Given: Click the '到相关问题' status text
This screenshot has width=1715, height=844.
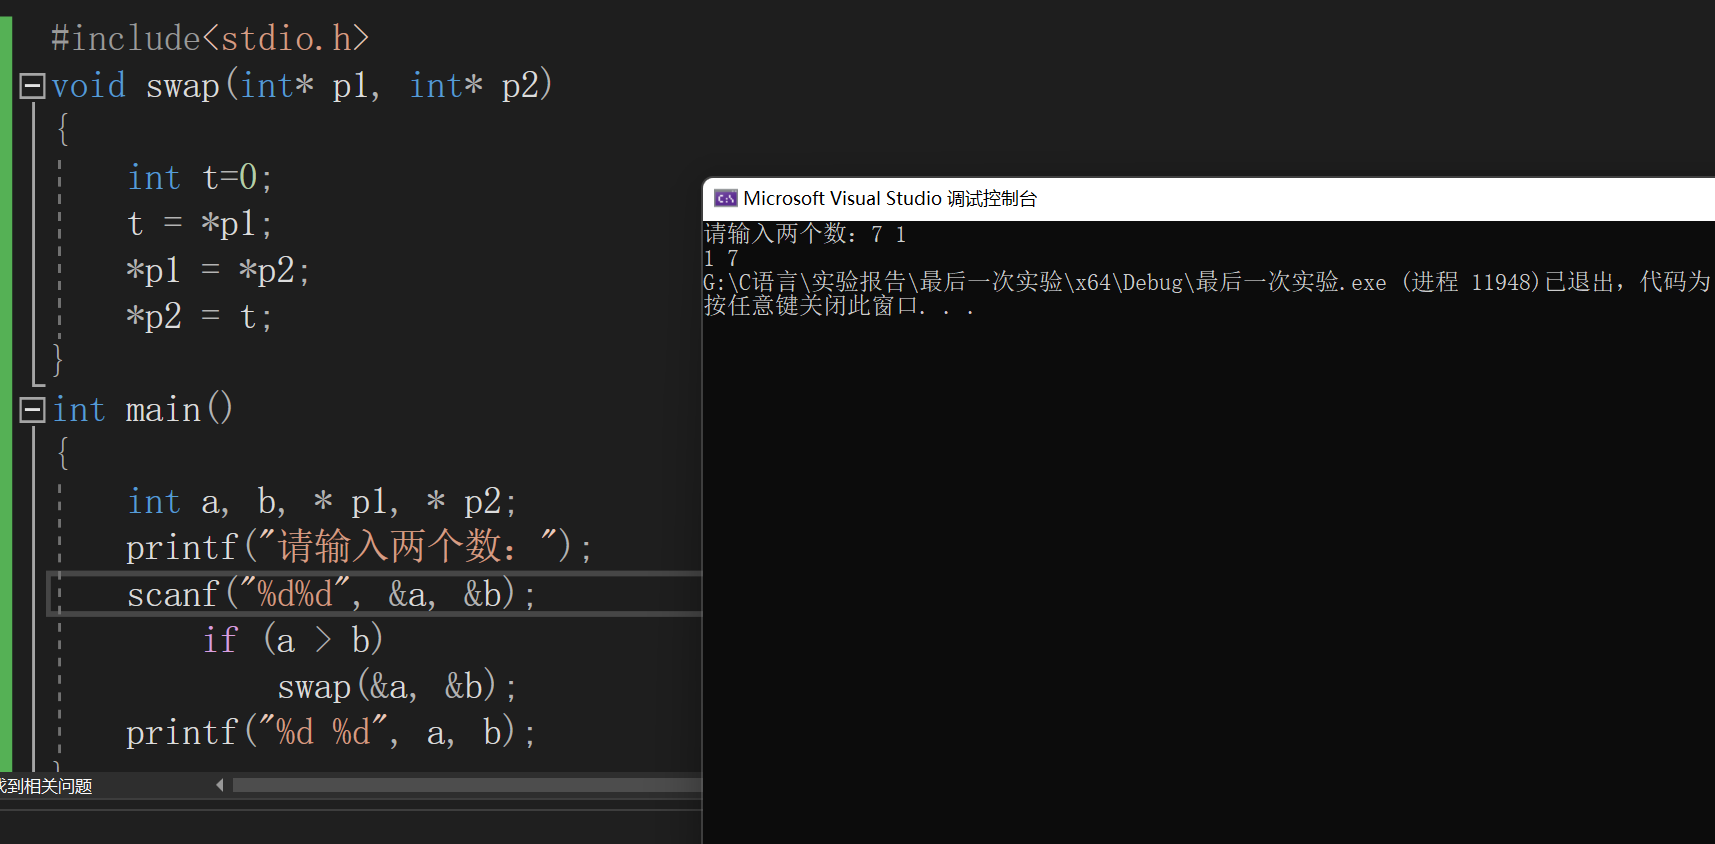Looking at the screenshot, I should tap(46, 786).
